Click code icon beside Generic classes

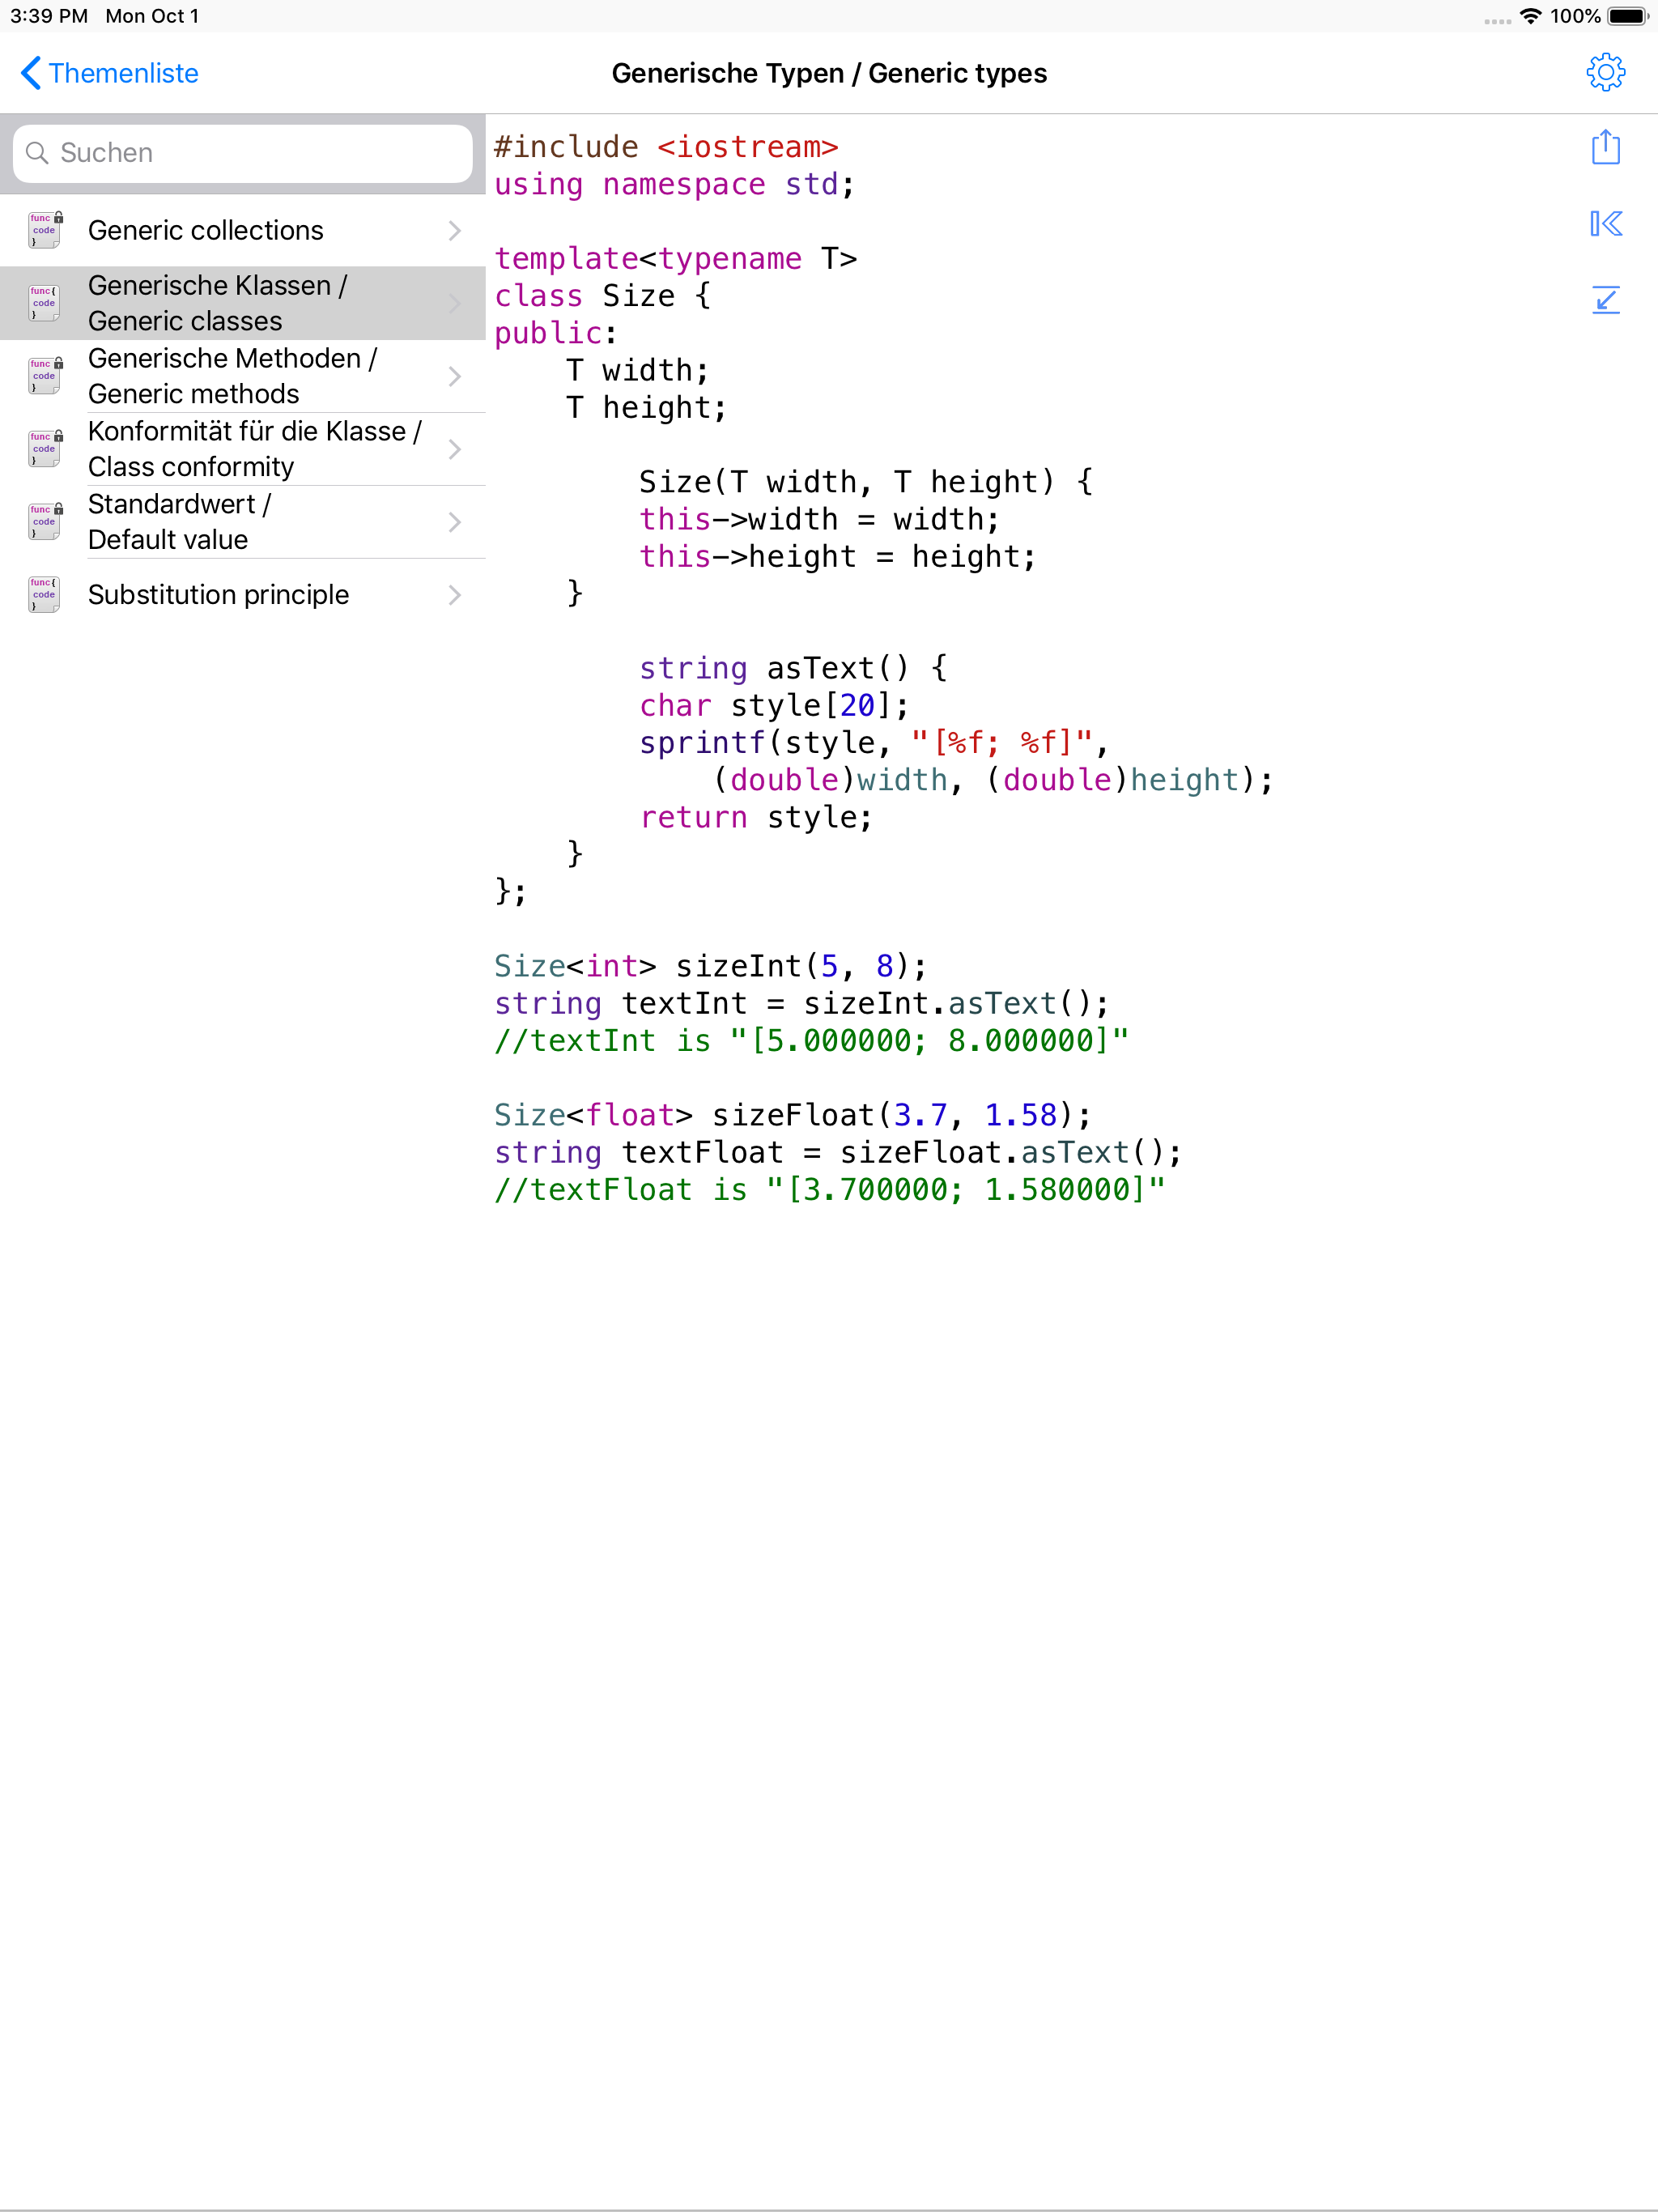tap(44, 303)
